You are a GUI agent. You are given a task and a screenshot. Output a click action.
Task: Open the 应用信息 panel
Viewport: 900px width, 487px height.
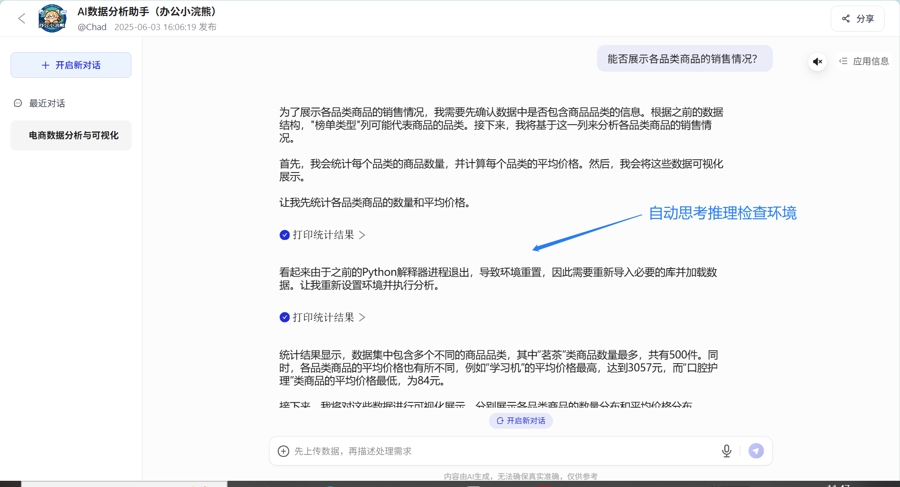coord(864,62)
